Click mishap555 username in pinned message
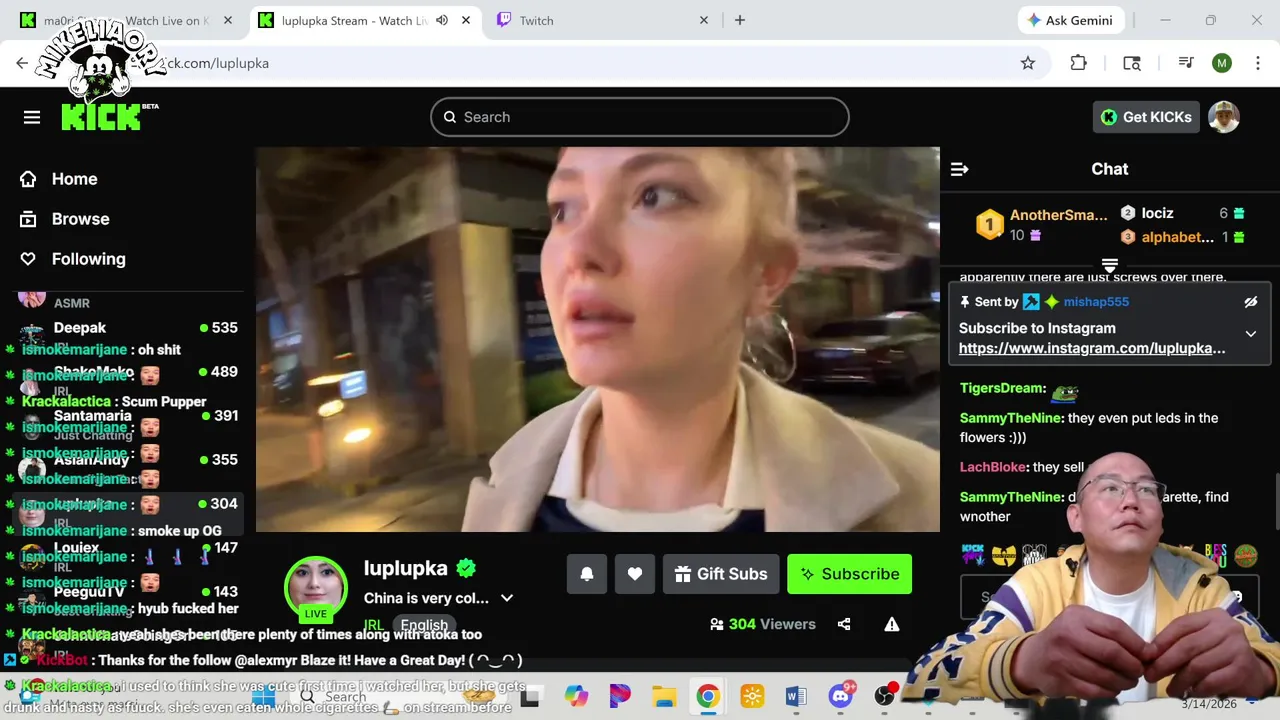Screen dimensions: 1280x720 pyautogui.click(x=1096, y=302)
